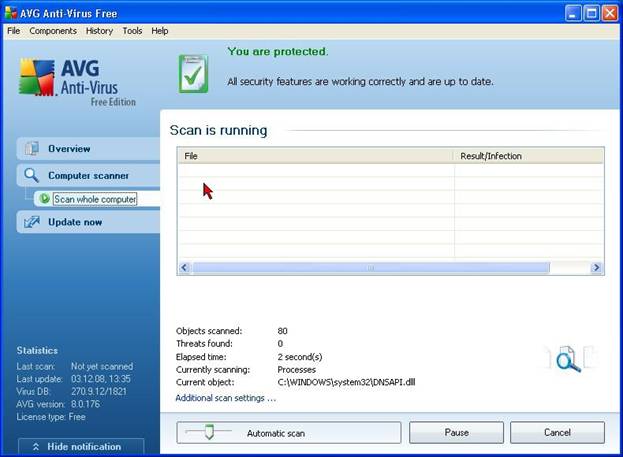Click the horizontal scrollbar thumb
Screen dimensions: 623x457
(371, 268)
